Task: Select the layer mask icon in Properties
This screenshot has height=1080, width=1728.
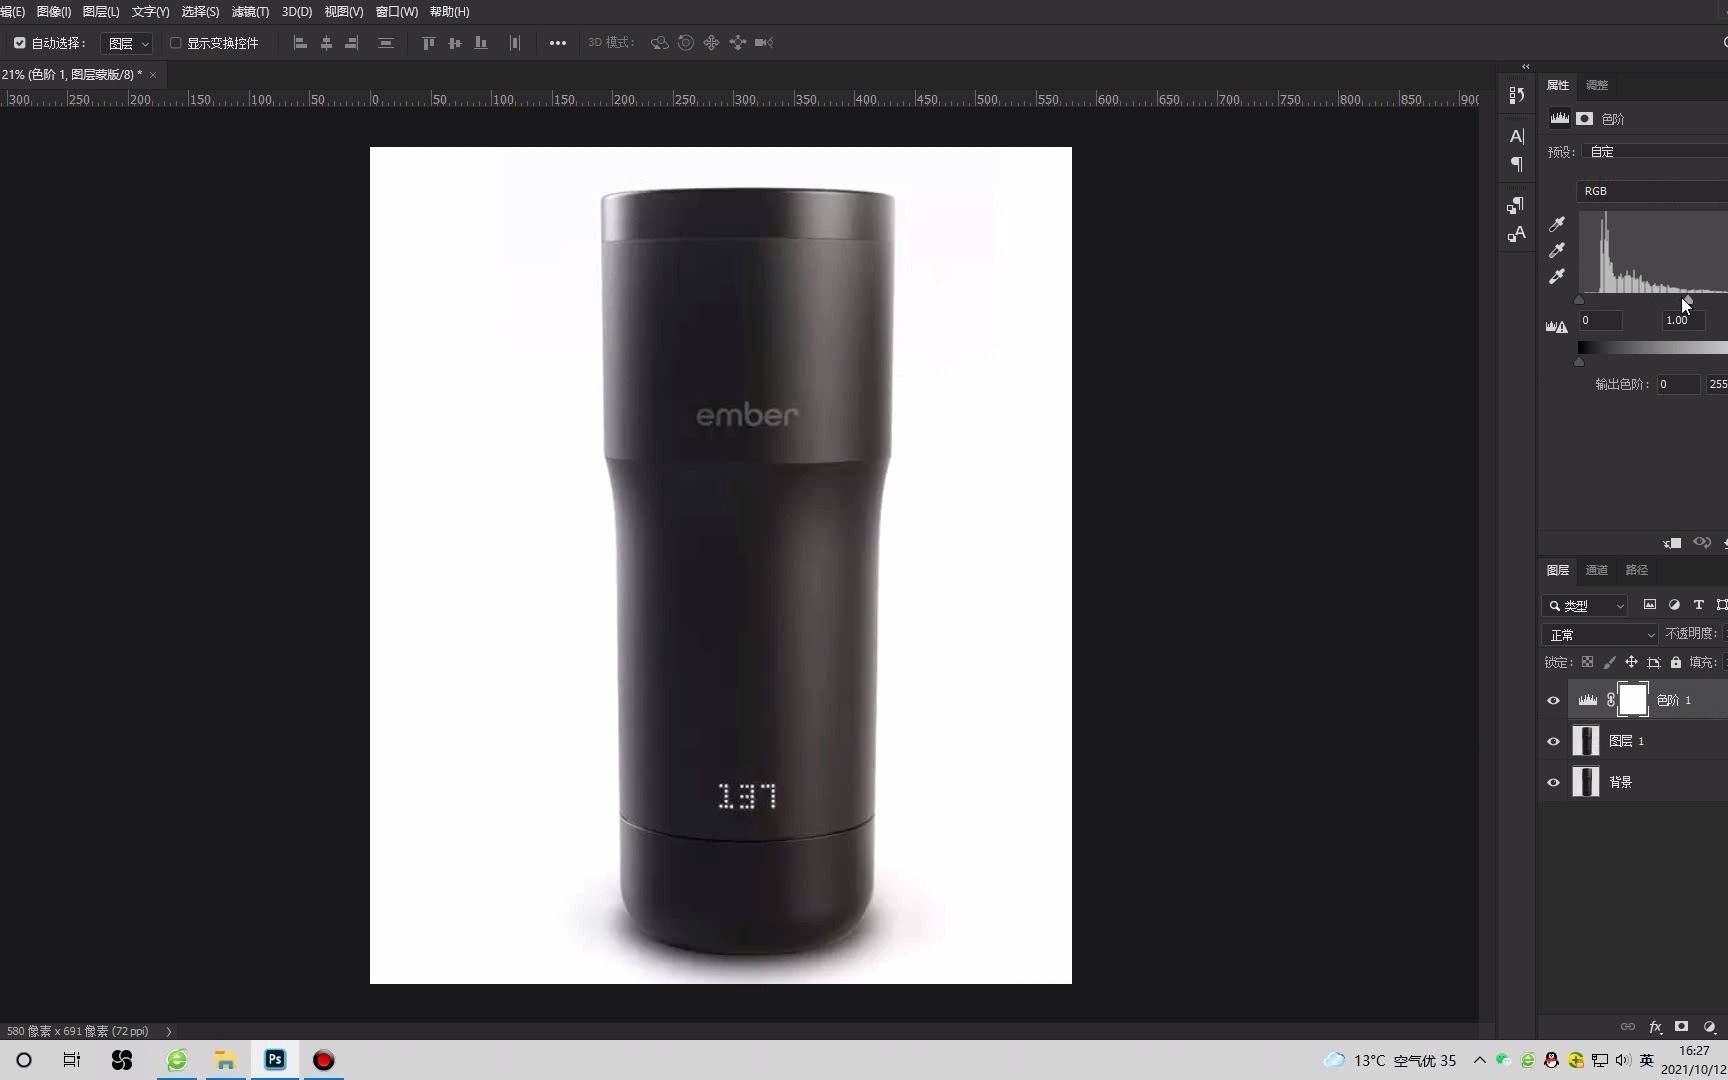Action: (x=1585, y=118)
